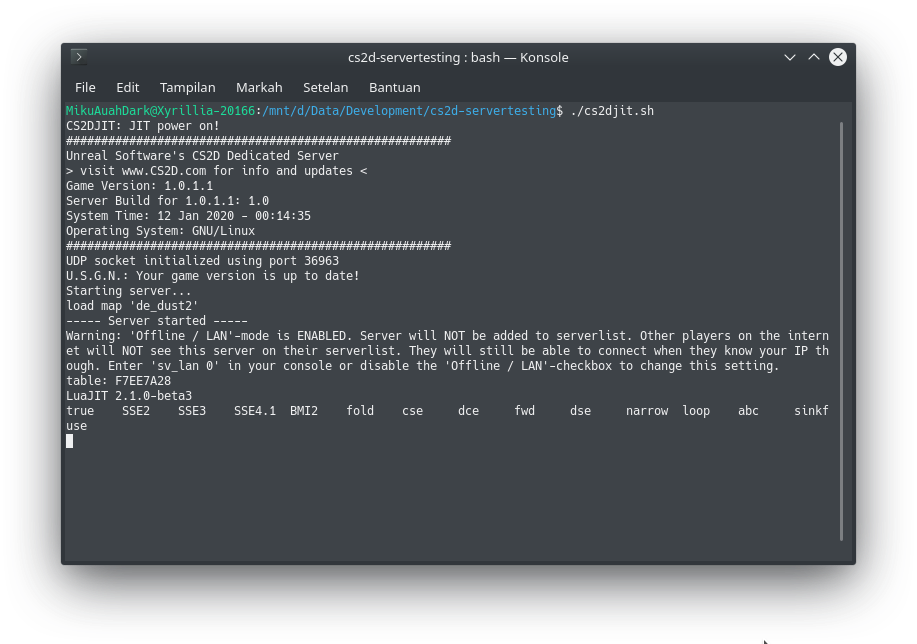Click the 'Server Build for 1.0.1.1: 1.0' line
Image resolution: width=917 pixels, height=644 pixels.
click(167, 201)
